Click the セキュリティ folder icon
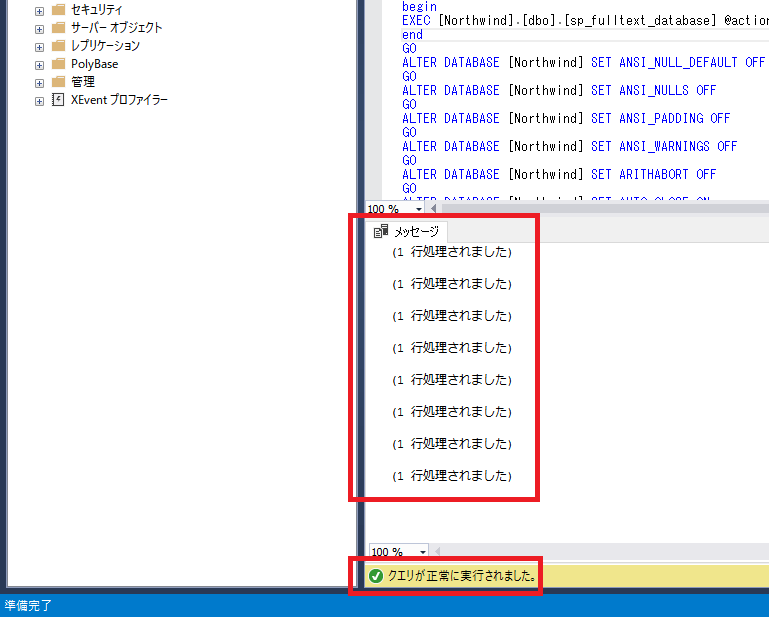Image resolution: width=769 pixels, height=617 pixels. [x=58, y=10]
